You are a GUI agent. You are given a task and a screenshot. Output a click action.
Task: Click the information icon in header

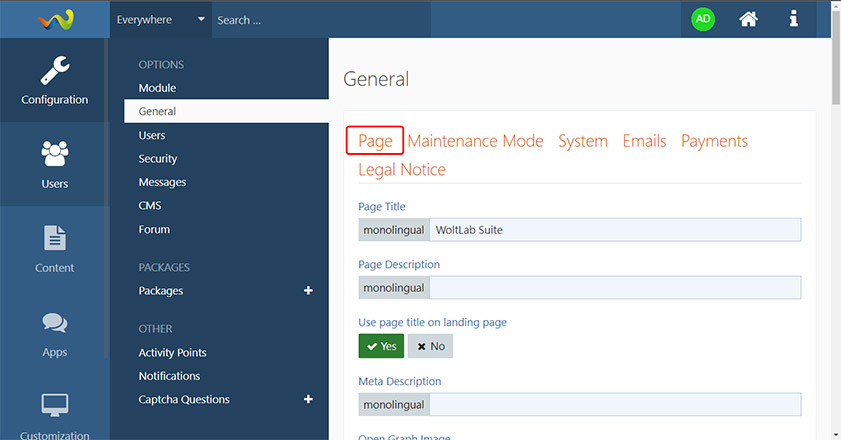(x=794, y=19)
